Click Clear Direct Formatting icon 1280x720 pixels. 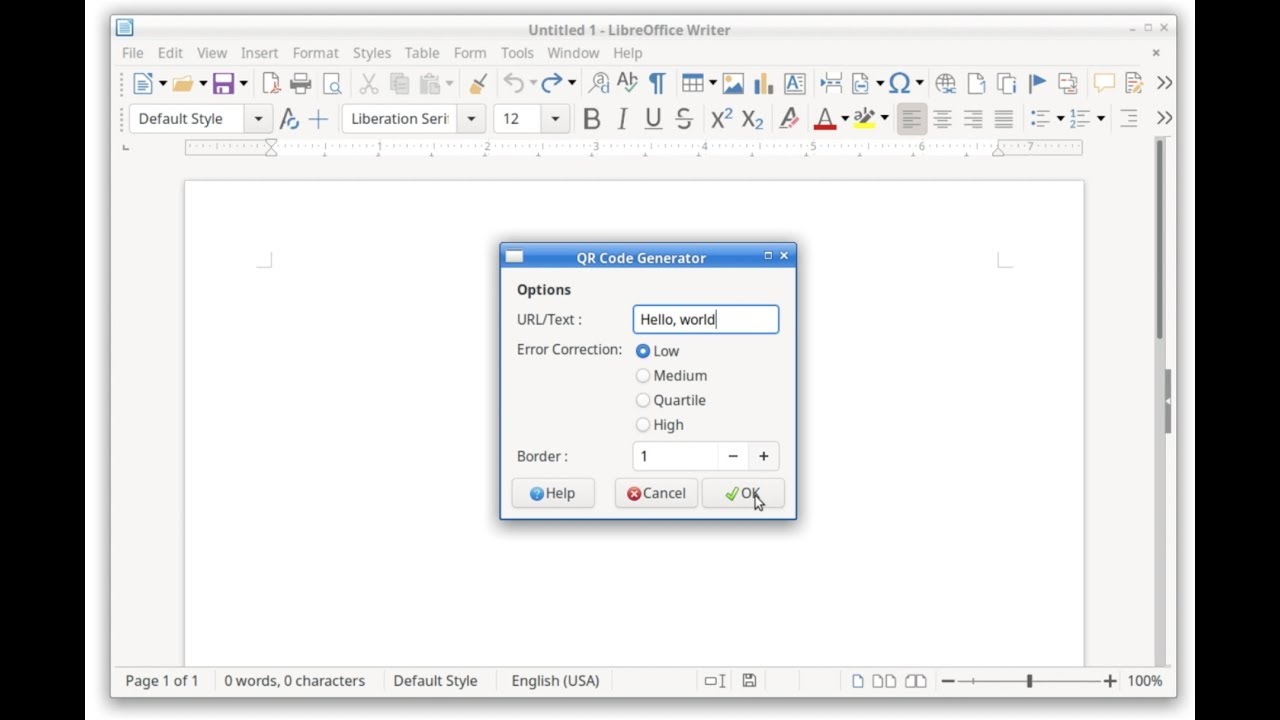(x=790, y=119)
